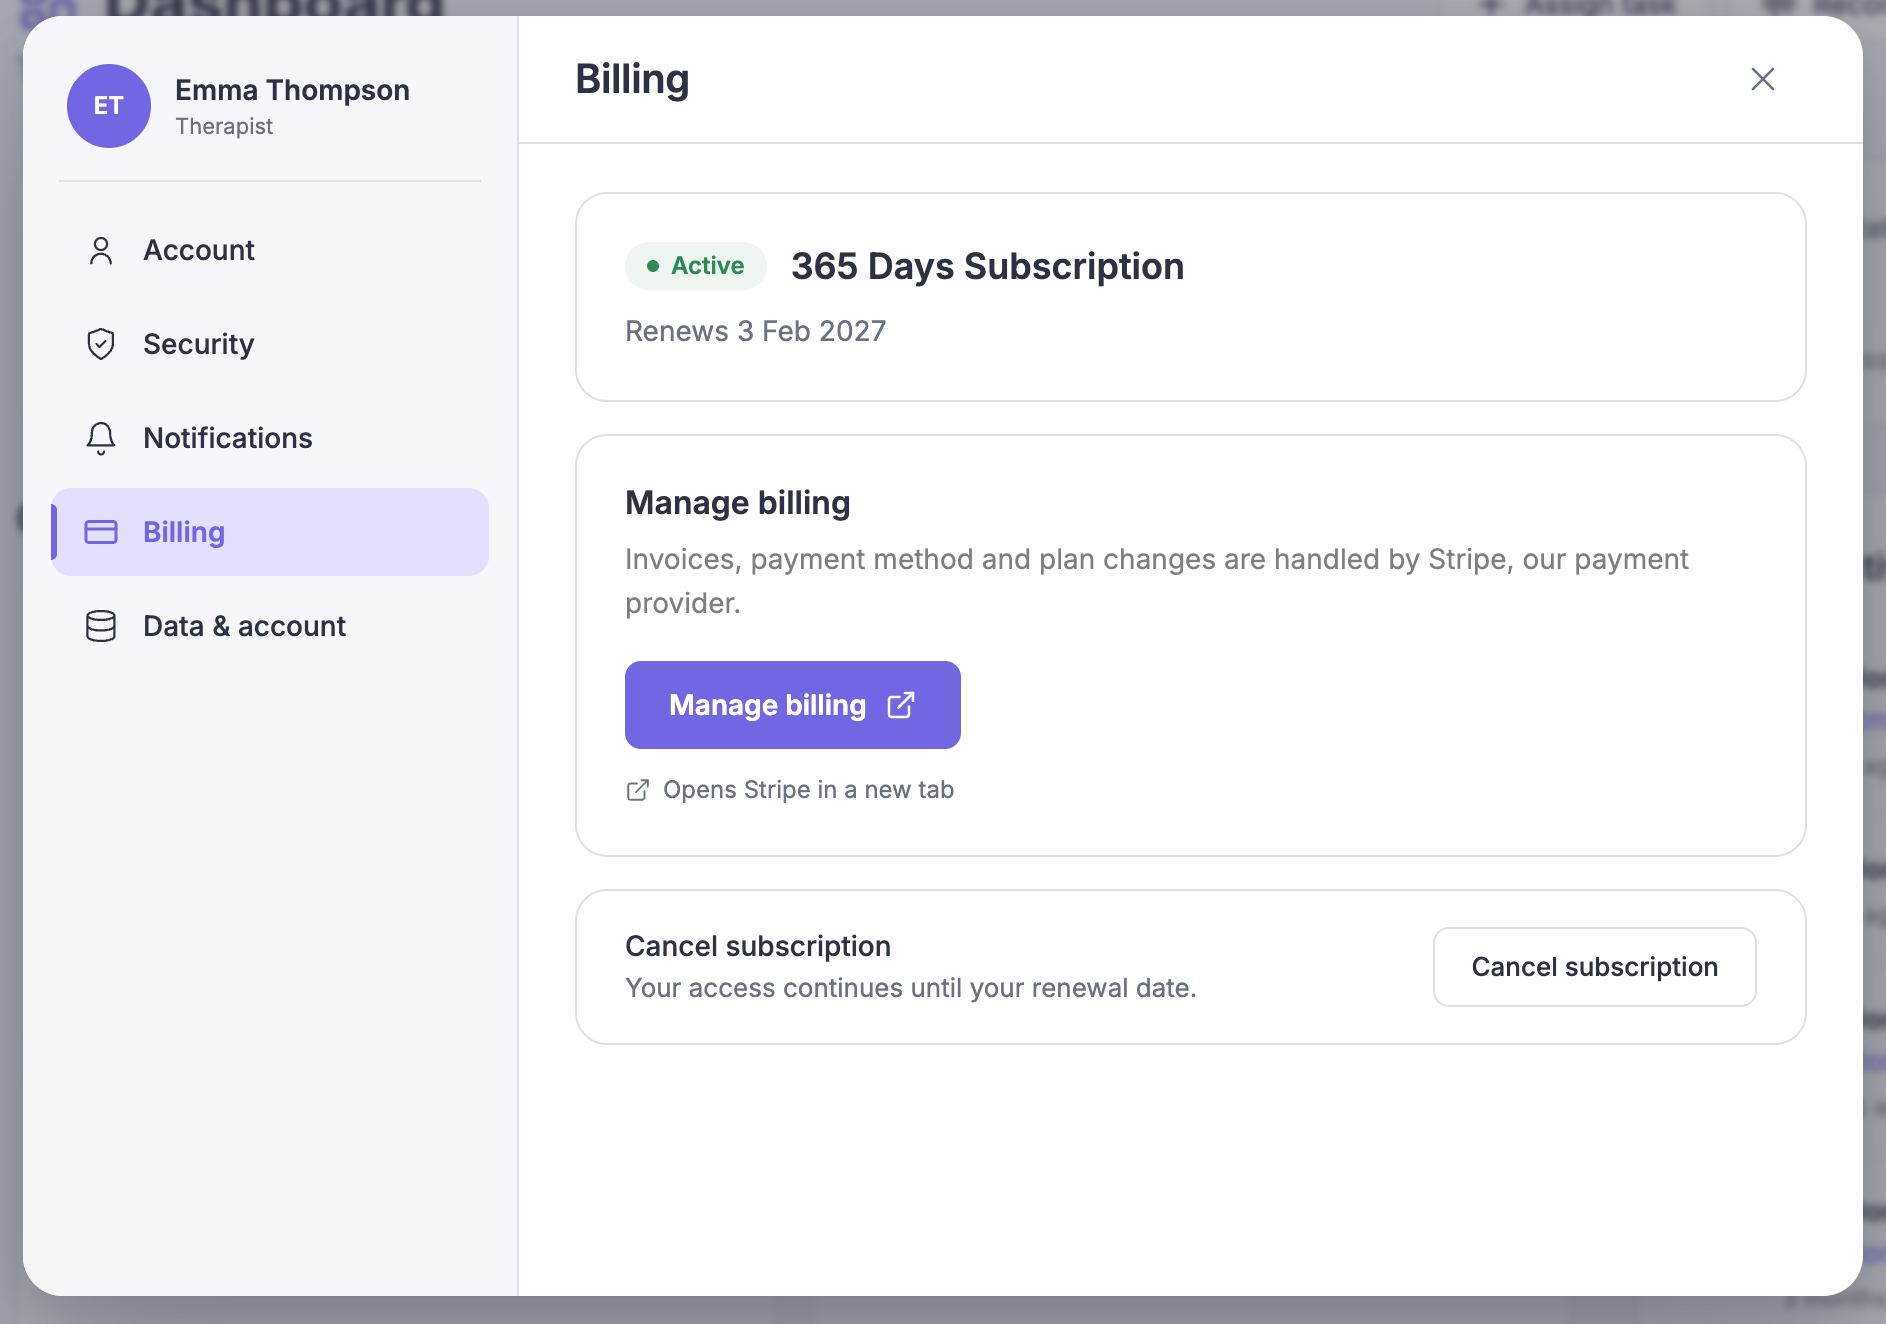The image size is (1886, 1324).
Task: Click the Notifications bell icon
Action: click(x=101, y=438)
